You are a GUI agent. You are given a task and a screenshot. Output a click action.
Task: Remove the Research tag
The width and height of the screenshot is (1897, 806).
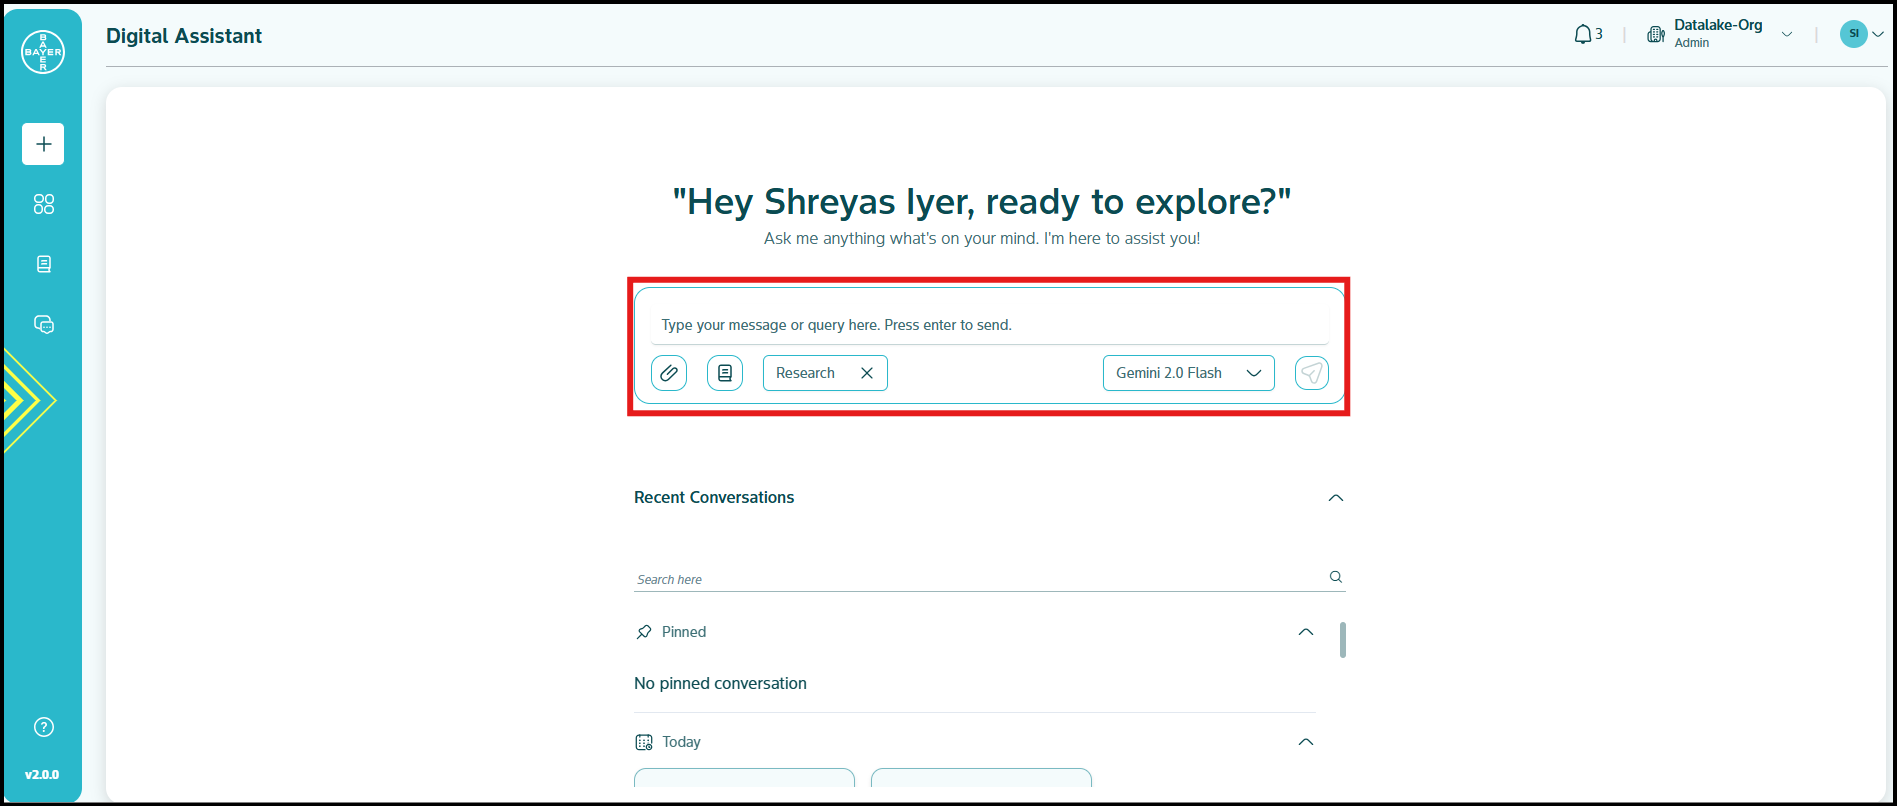coord(867,373)
